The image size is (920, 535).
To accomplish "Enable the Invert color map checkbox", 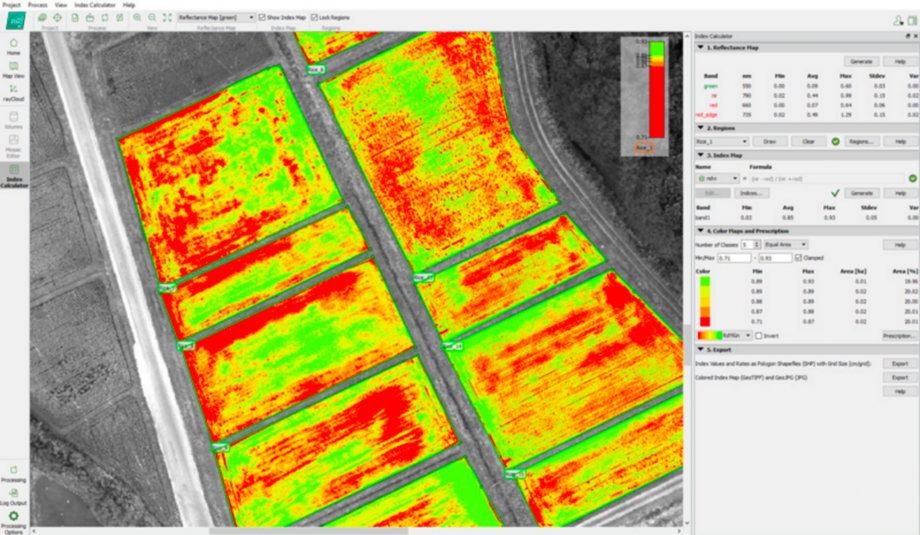I will [759, 335].
